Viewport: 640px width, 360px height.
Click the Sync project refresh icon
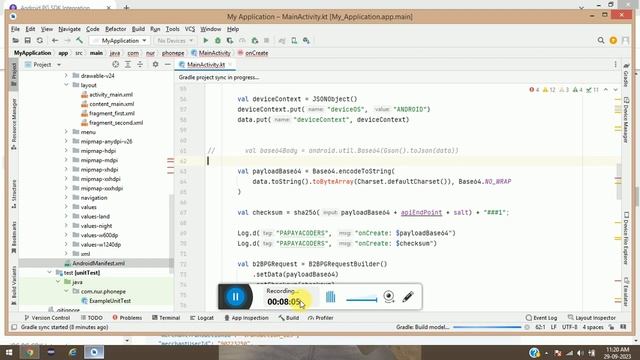pos(40,40)
